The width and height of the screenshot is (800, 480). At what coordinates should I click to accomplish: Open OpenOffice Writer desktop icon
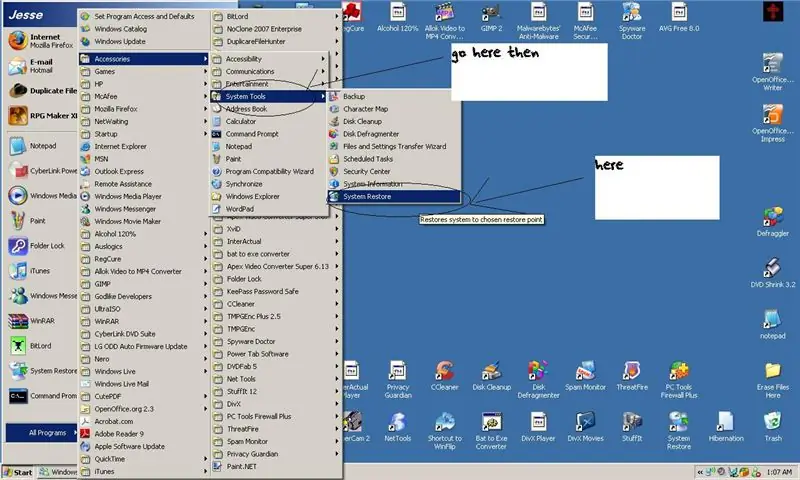(x=772, y=71)
